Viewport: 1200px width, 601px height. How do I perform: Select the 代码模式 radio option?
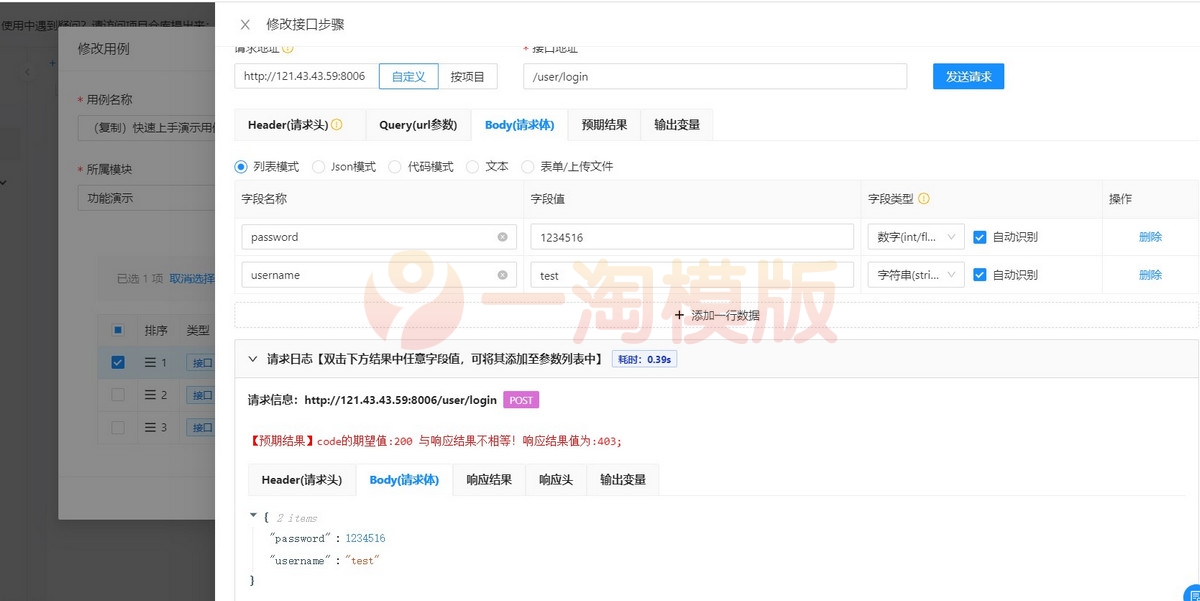pos(395,167)
